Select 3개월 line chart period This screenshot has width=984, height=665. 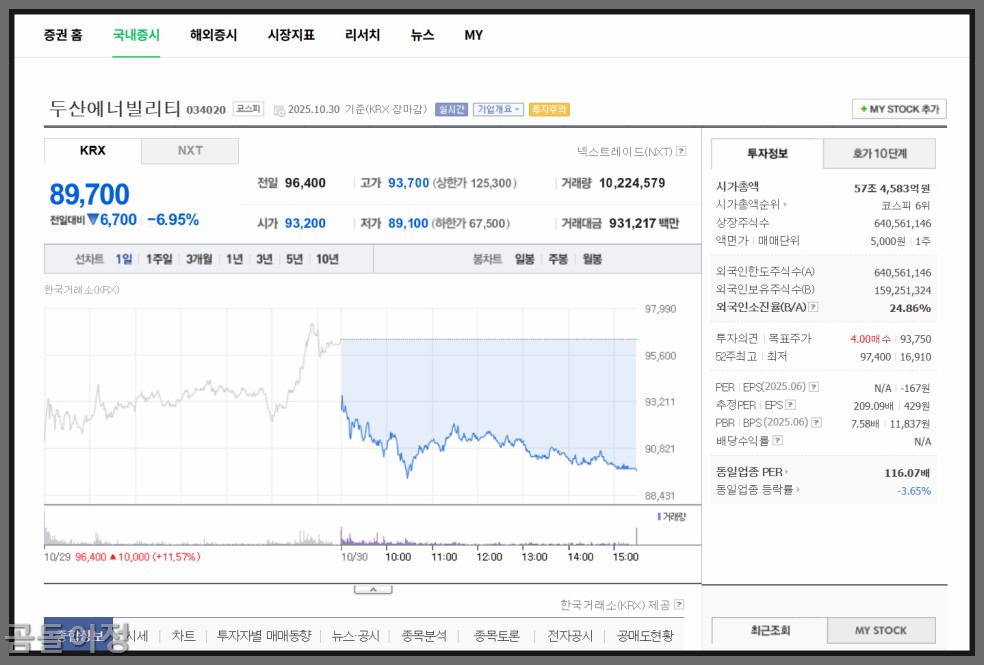[x=199, y=259]
